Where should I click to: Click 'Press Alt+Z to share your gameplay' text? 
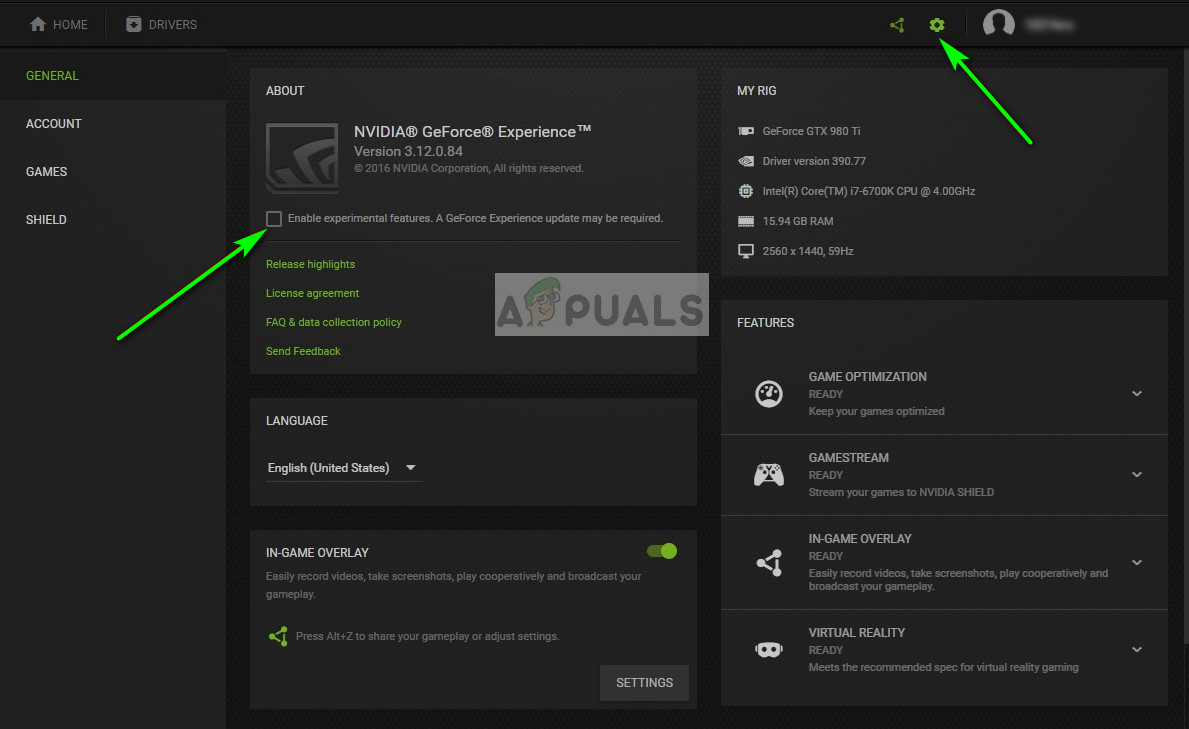(428, 636)
